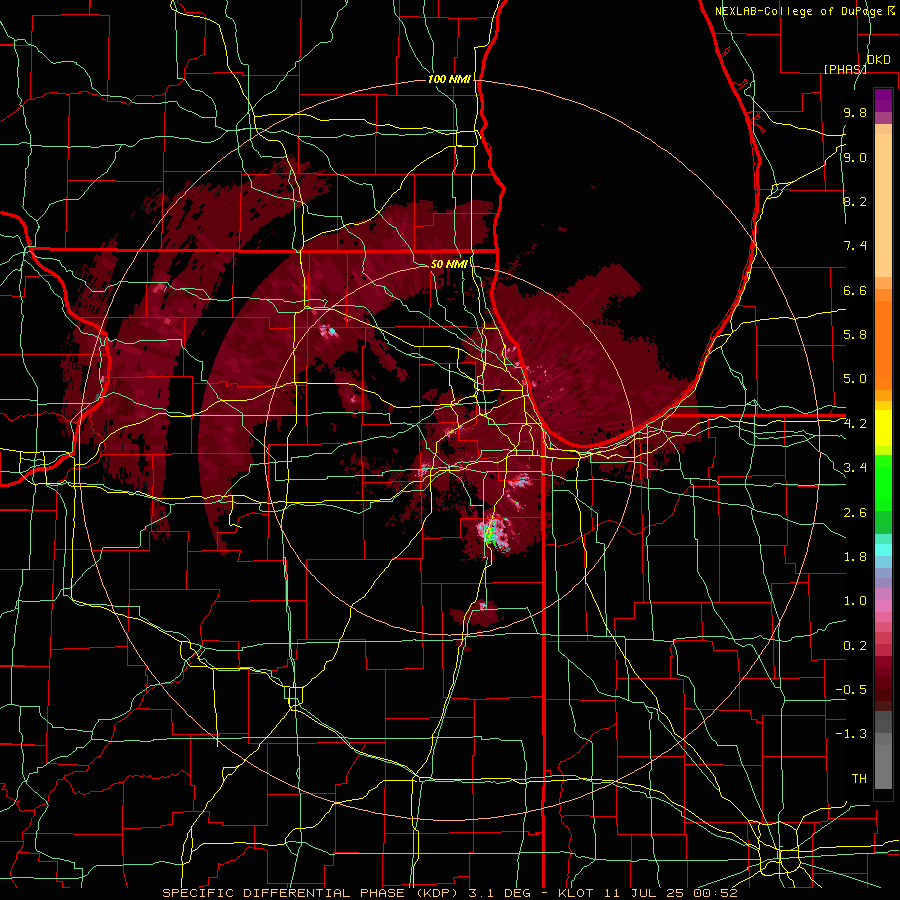This screenshot has width=900, height=900.
Task: Click the pink band of the color scale
Action: 883,606
